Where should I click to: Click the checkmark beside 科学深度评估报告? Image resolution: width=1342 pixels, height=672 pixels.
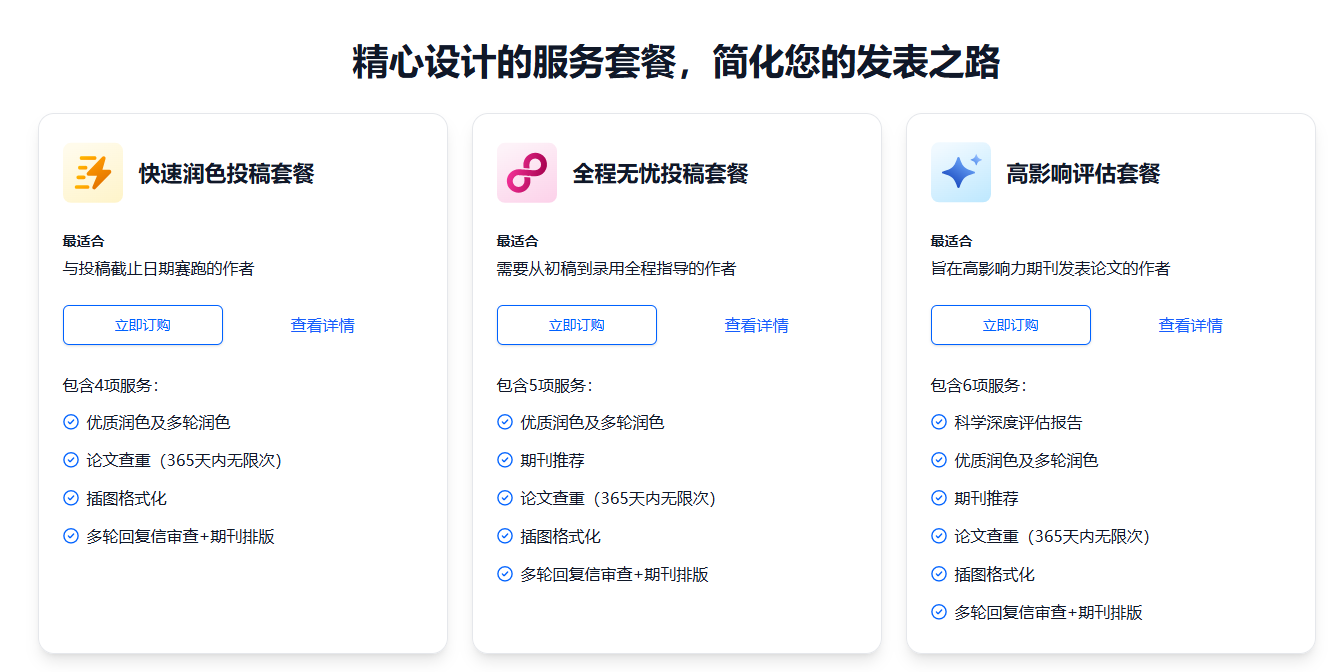938,422
